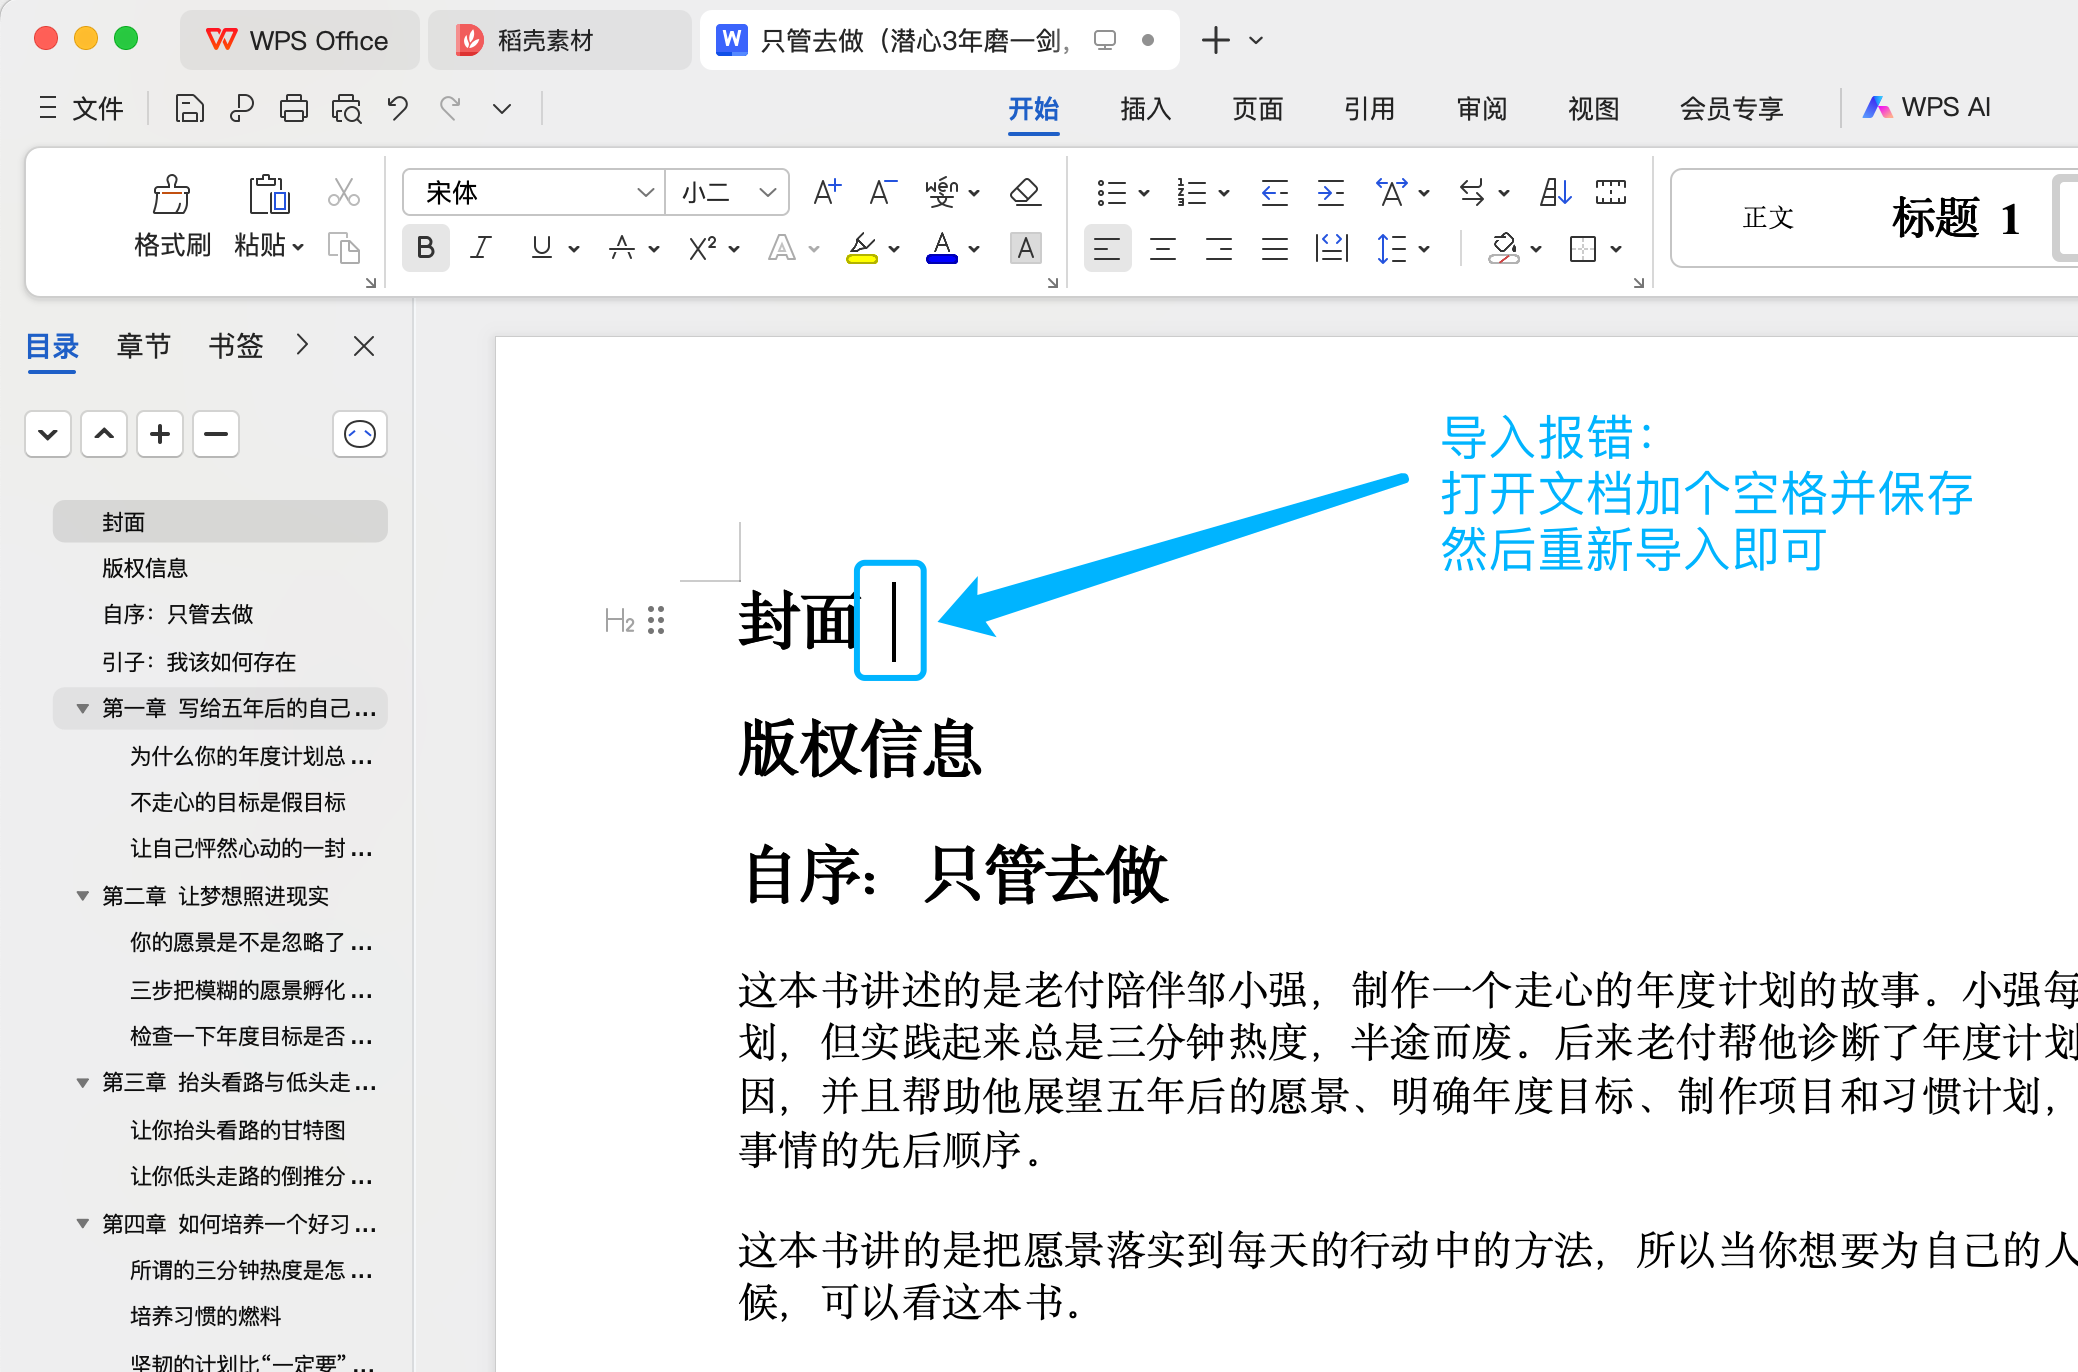Open the 章节 navigation tab
2078x1372 pixels.
coord(143,346)
